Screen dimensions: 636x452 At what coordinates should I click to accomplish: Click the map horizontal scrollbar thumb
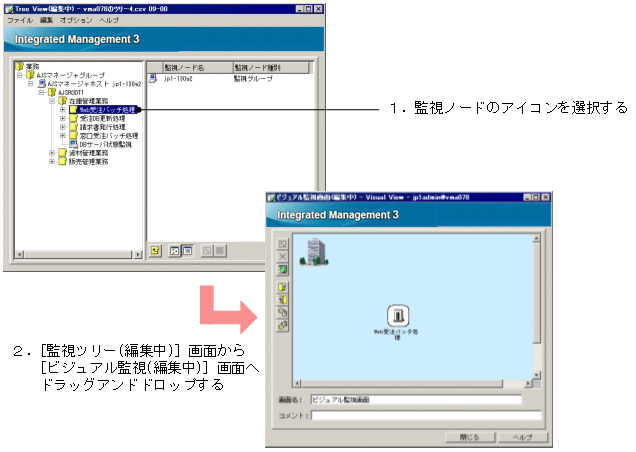tap(402, 383)
